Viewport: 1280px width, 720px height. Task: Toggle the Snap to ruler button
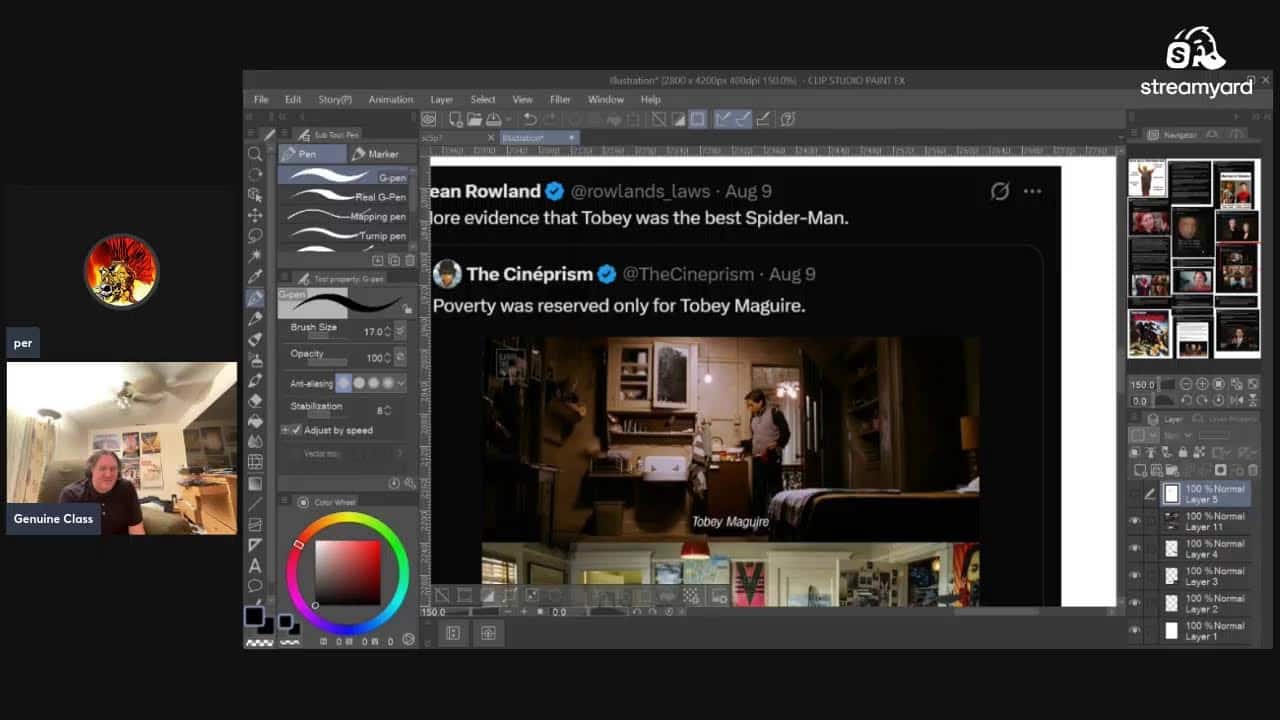click(723, 119)
